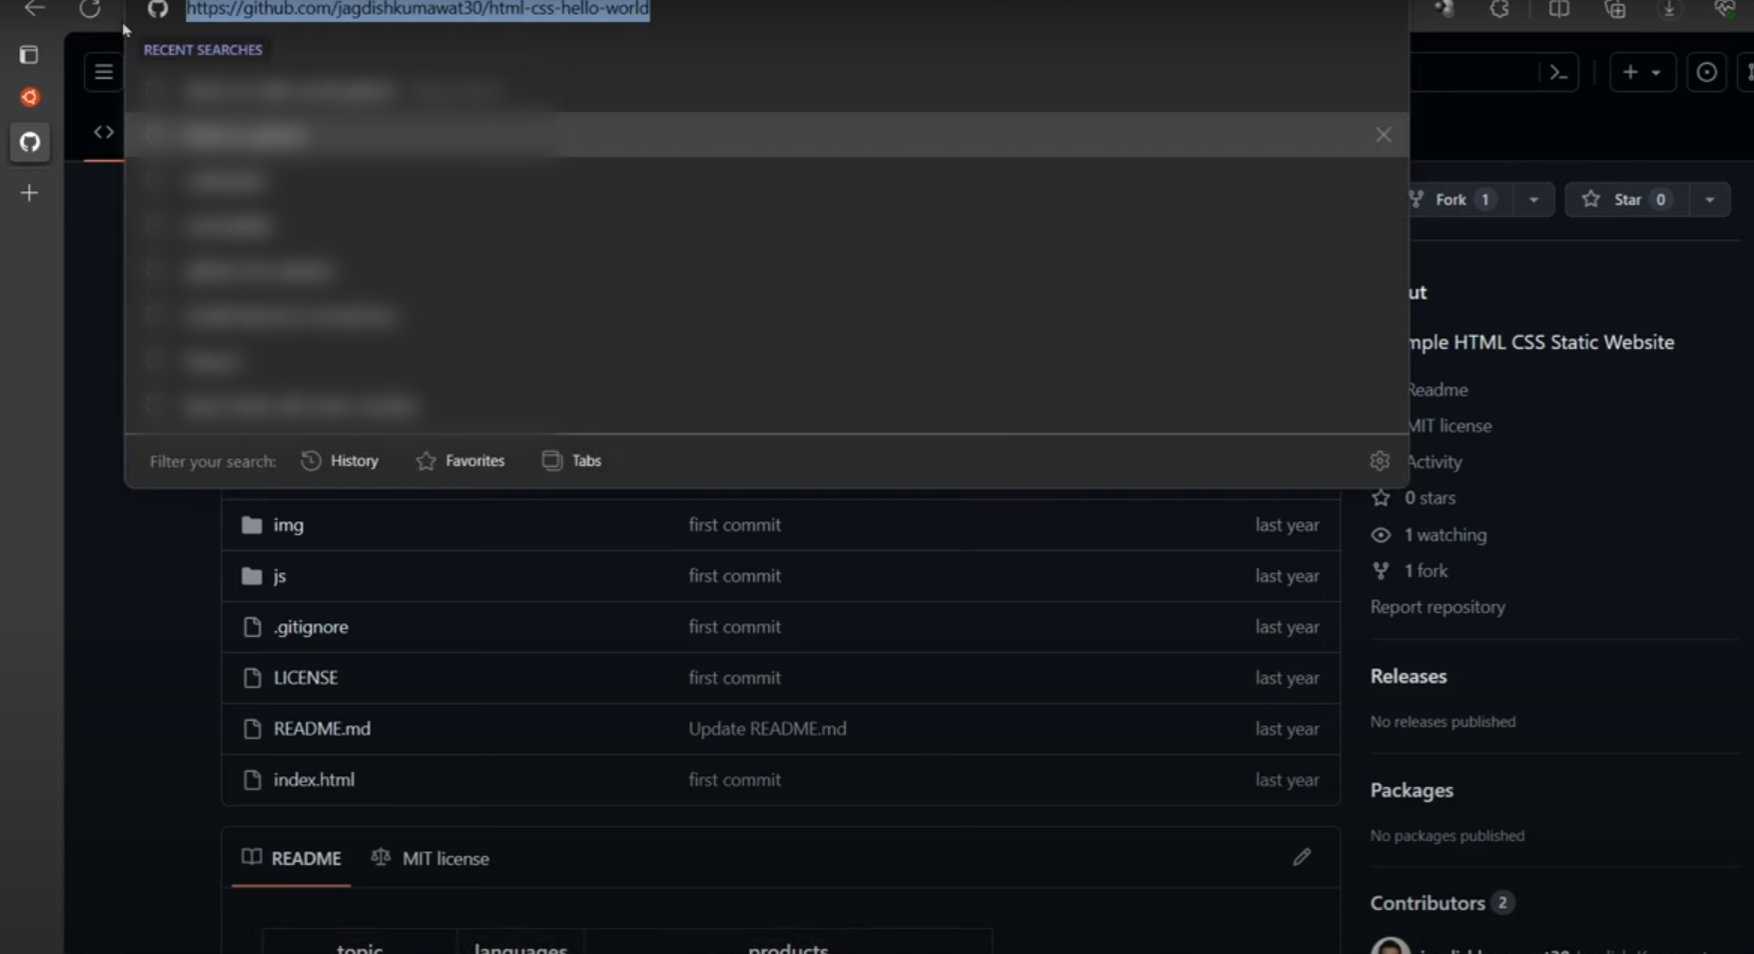Viewport: 1754px width, 954px height.
Task: Open the tab actions icon in the sidebar
Action: tap(29, 55)
